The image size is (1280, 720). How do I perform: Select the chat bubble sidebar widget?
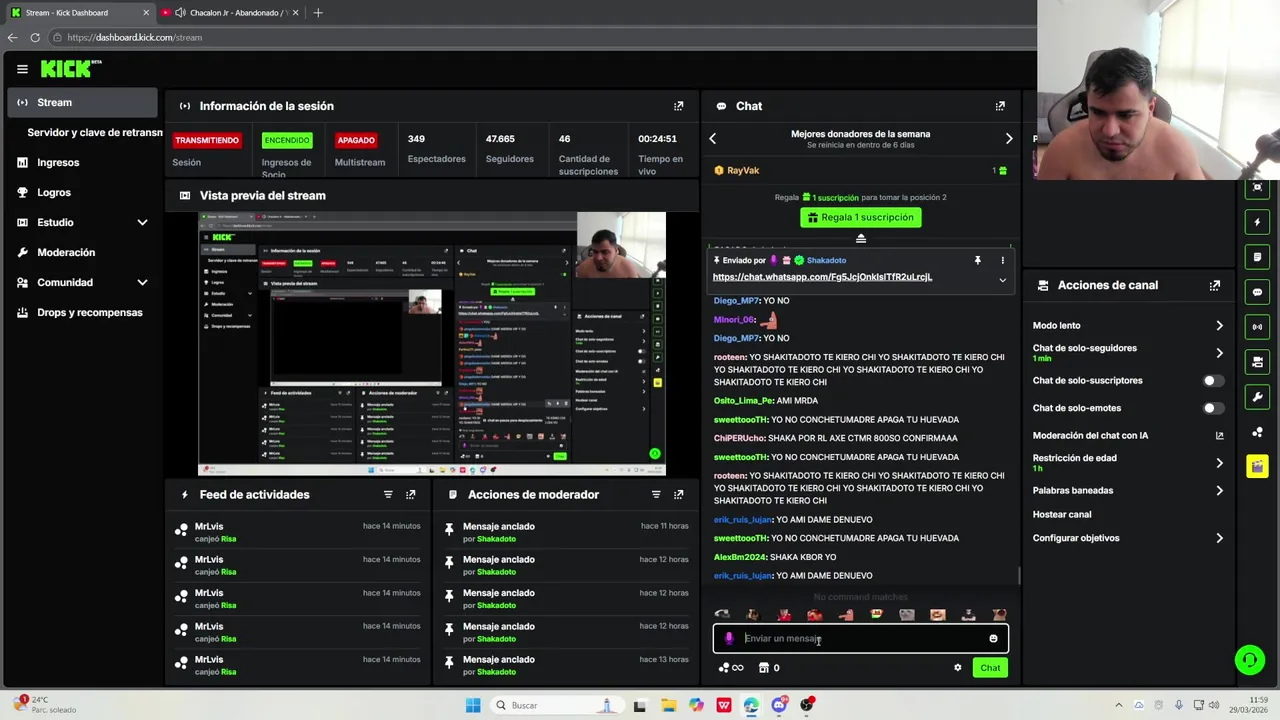[x=1258, y=292]
